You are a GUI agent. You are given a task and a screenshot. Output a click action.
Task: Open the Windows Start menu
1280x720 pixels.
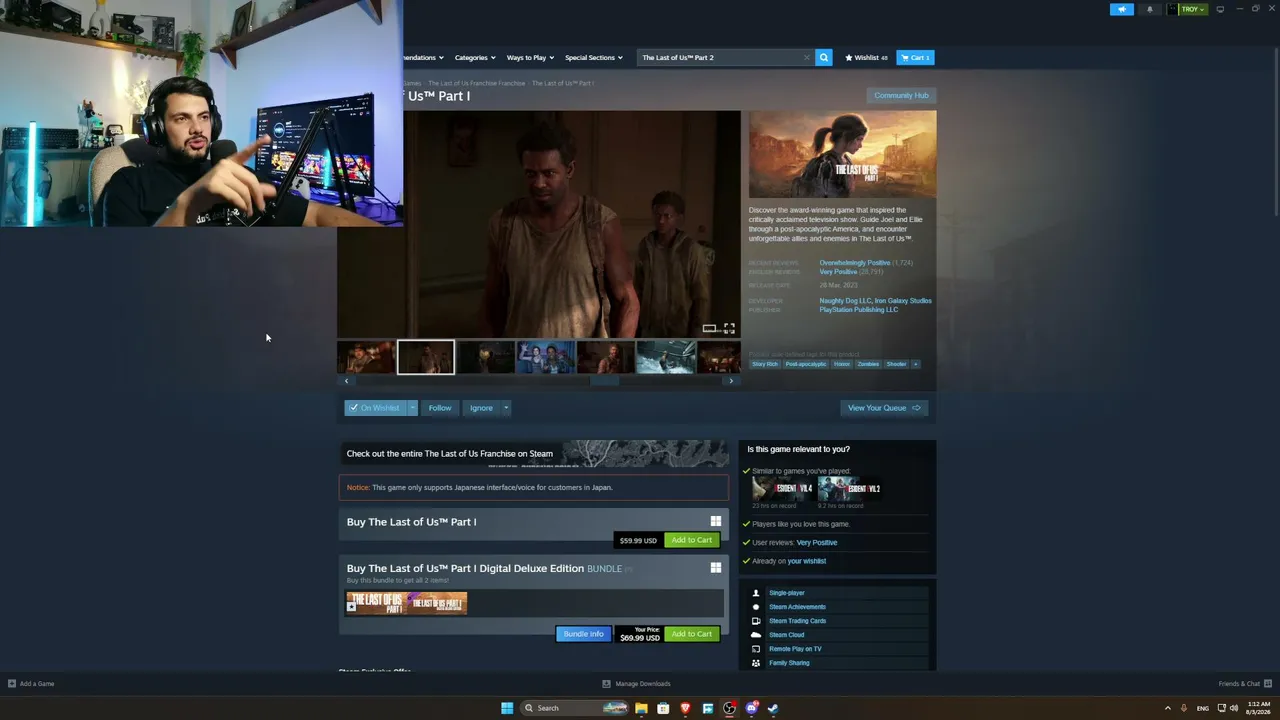(507, 708)
